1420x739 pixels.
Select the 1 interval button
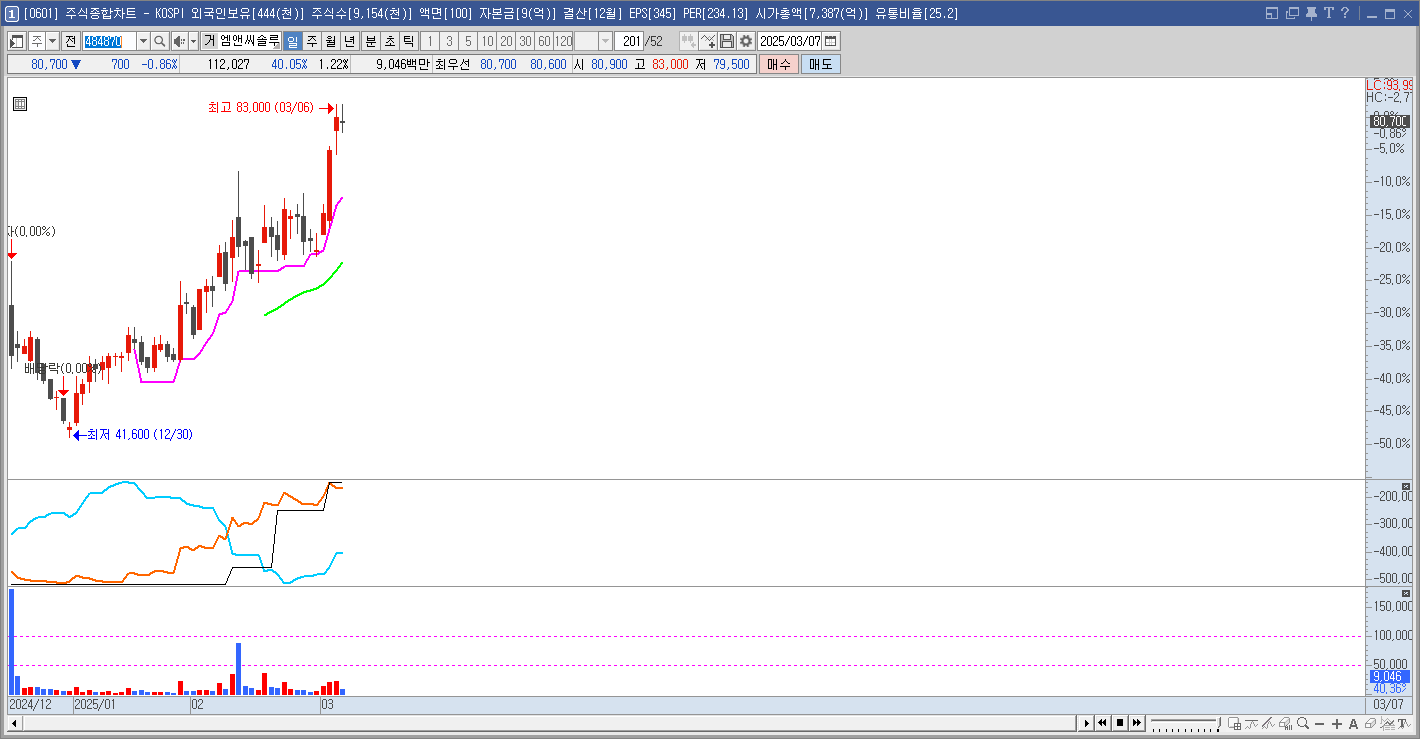(x=430, y=41)
